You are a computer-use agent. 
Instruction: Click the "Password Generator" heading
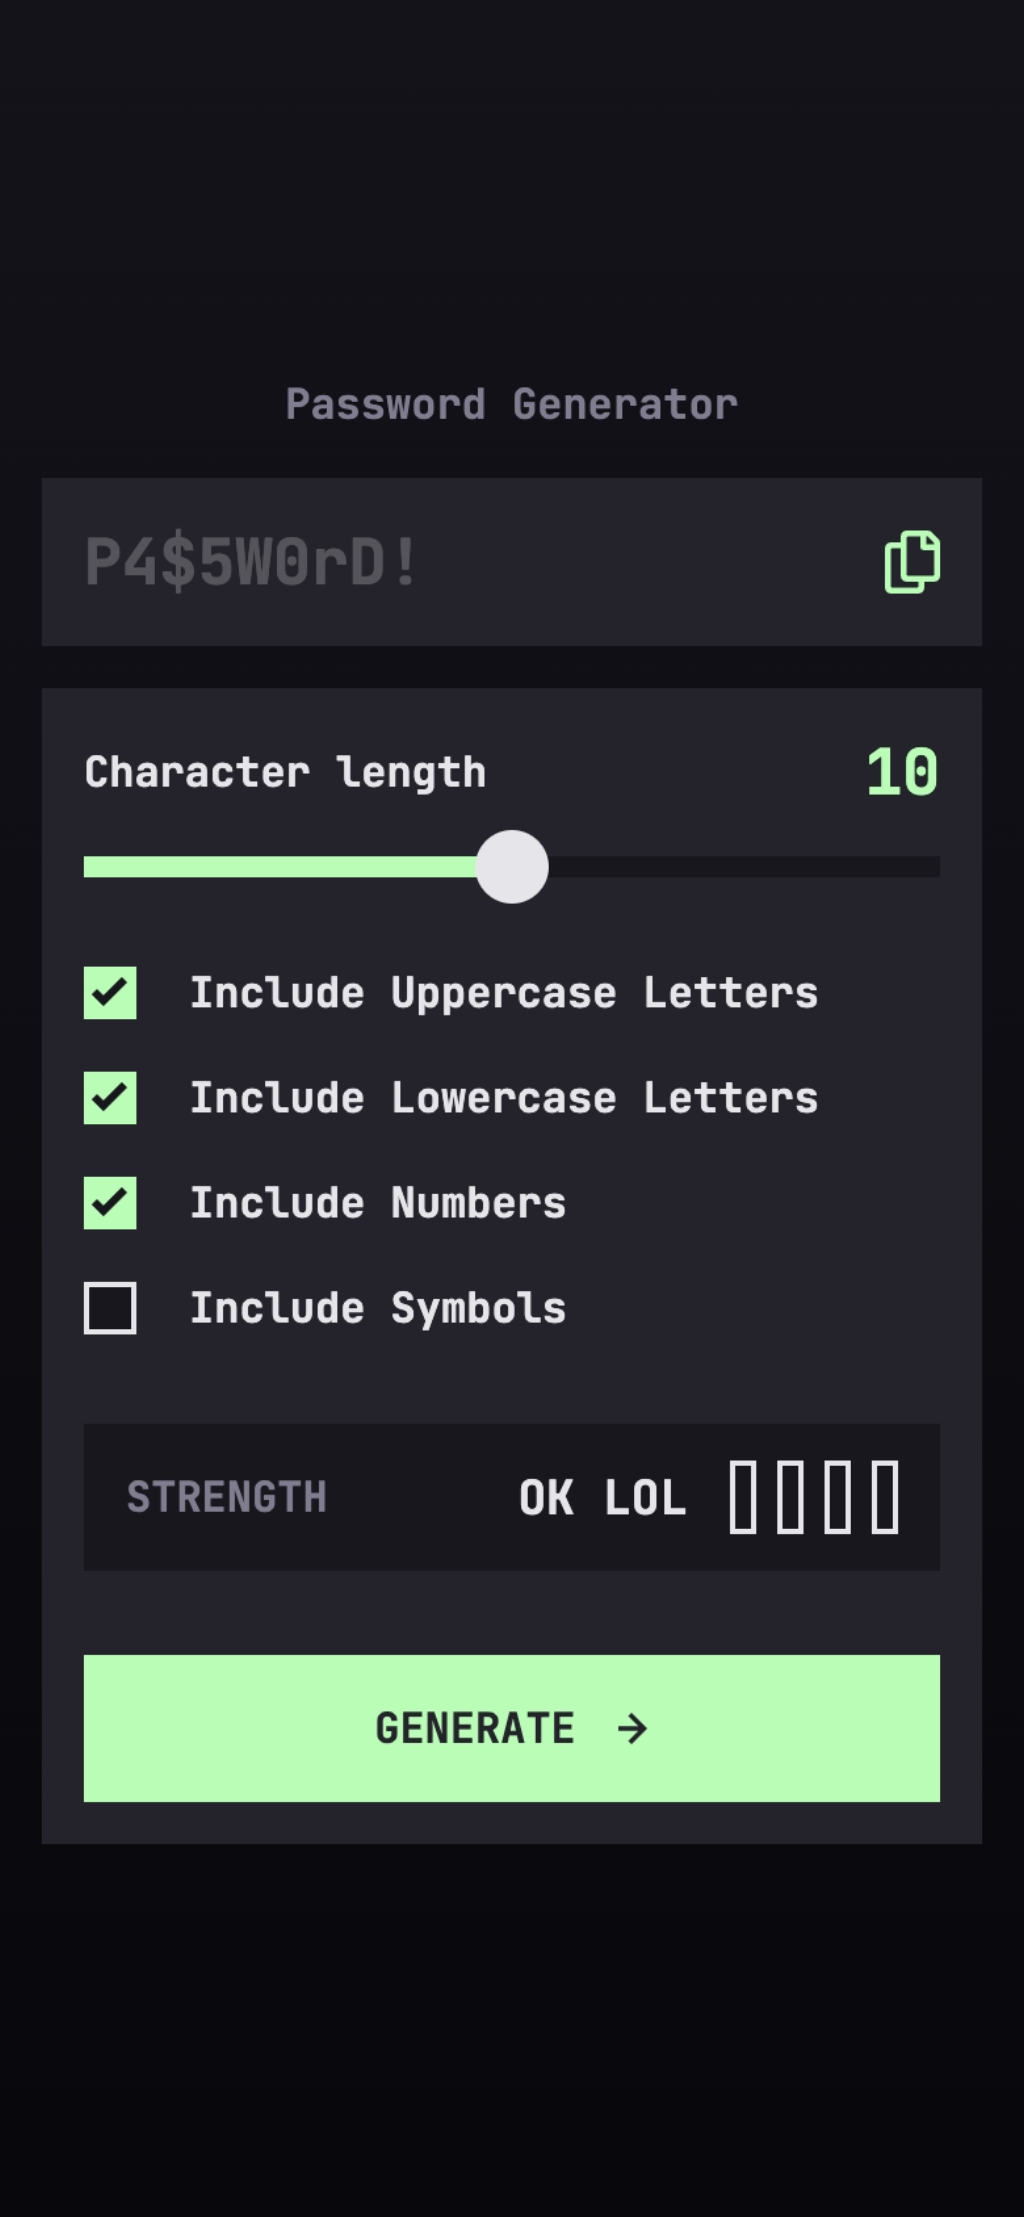click(512, 405)
